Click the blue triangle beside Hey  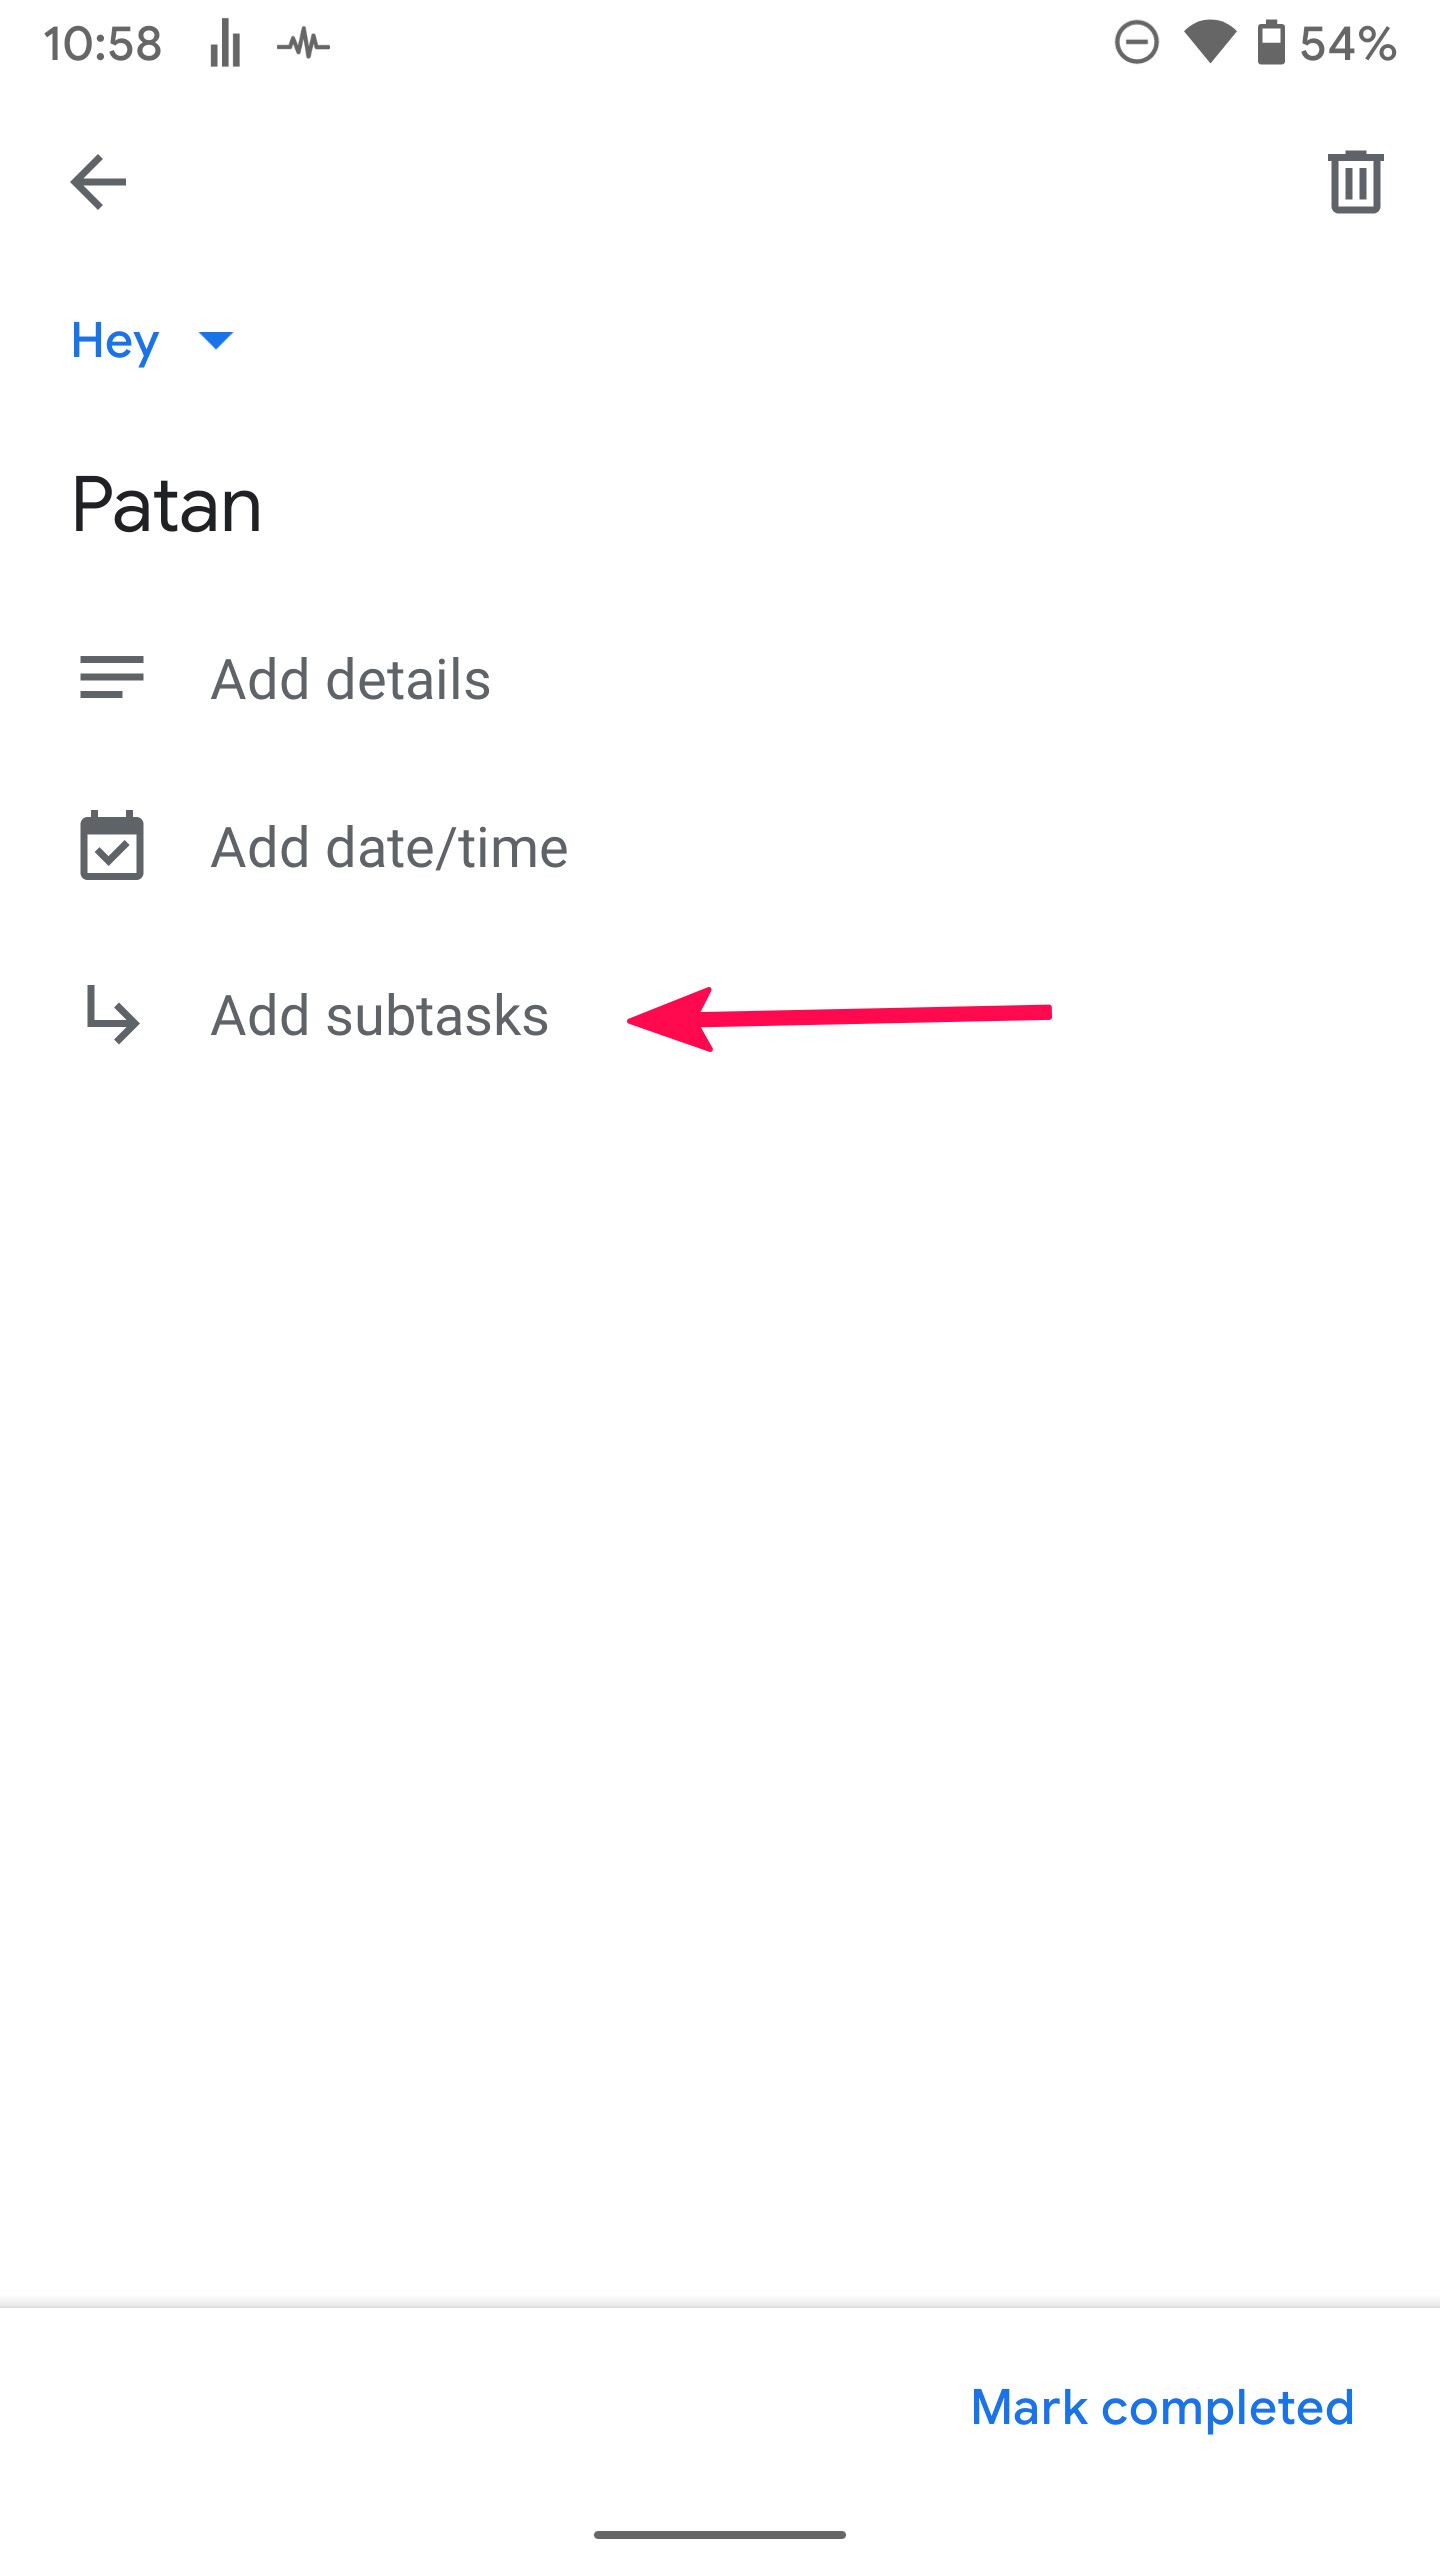(216, 342)
